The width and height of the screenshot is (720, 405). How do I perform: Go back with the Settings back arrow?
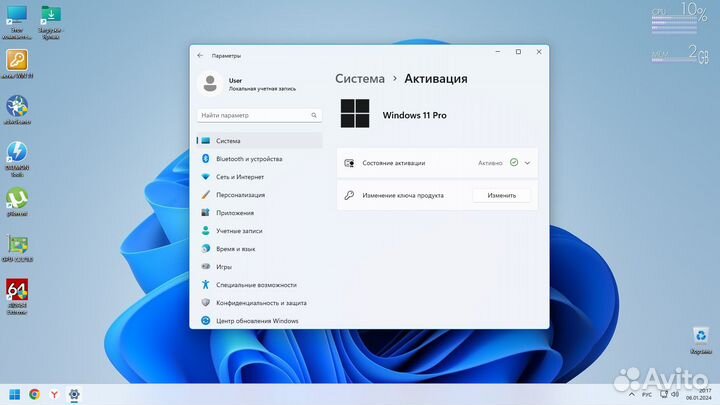tap(200, 56)
